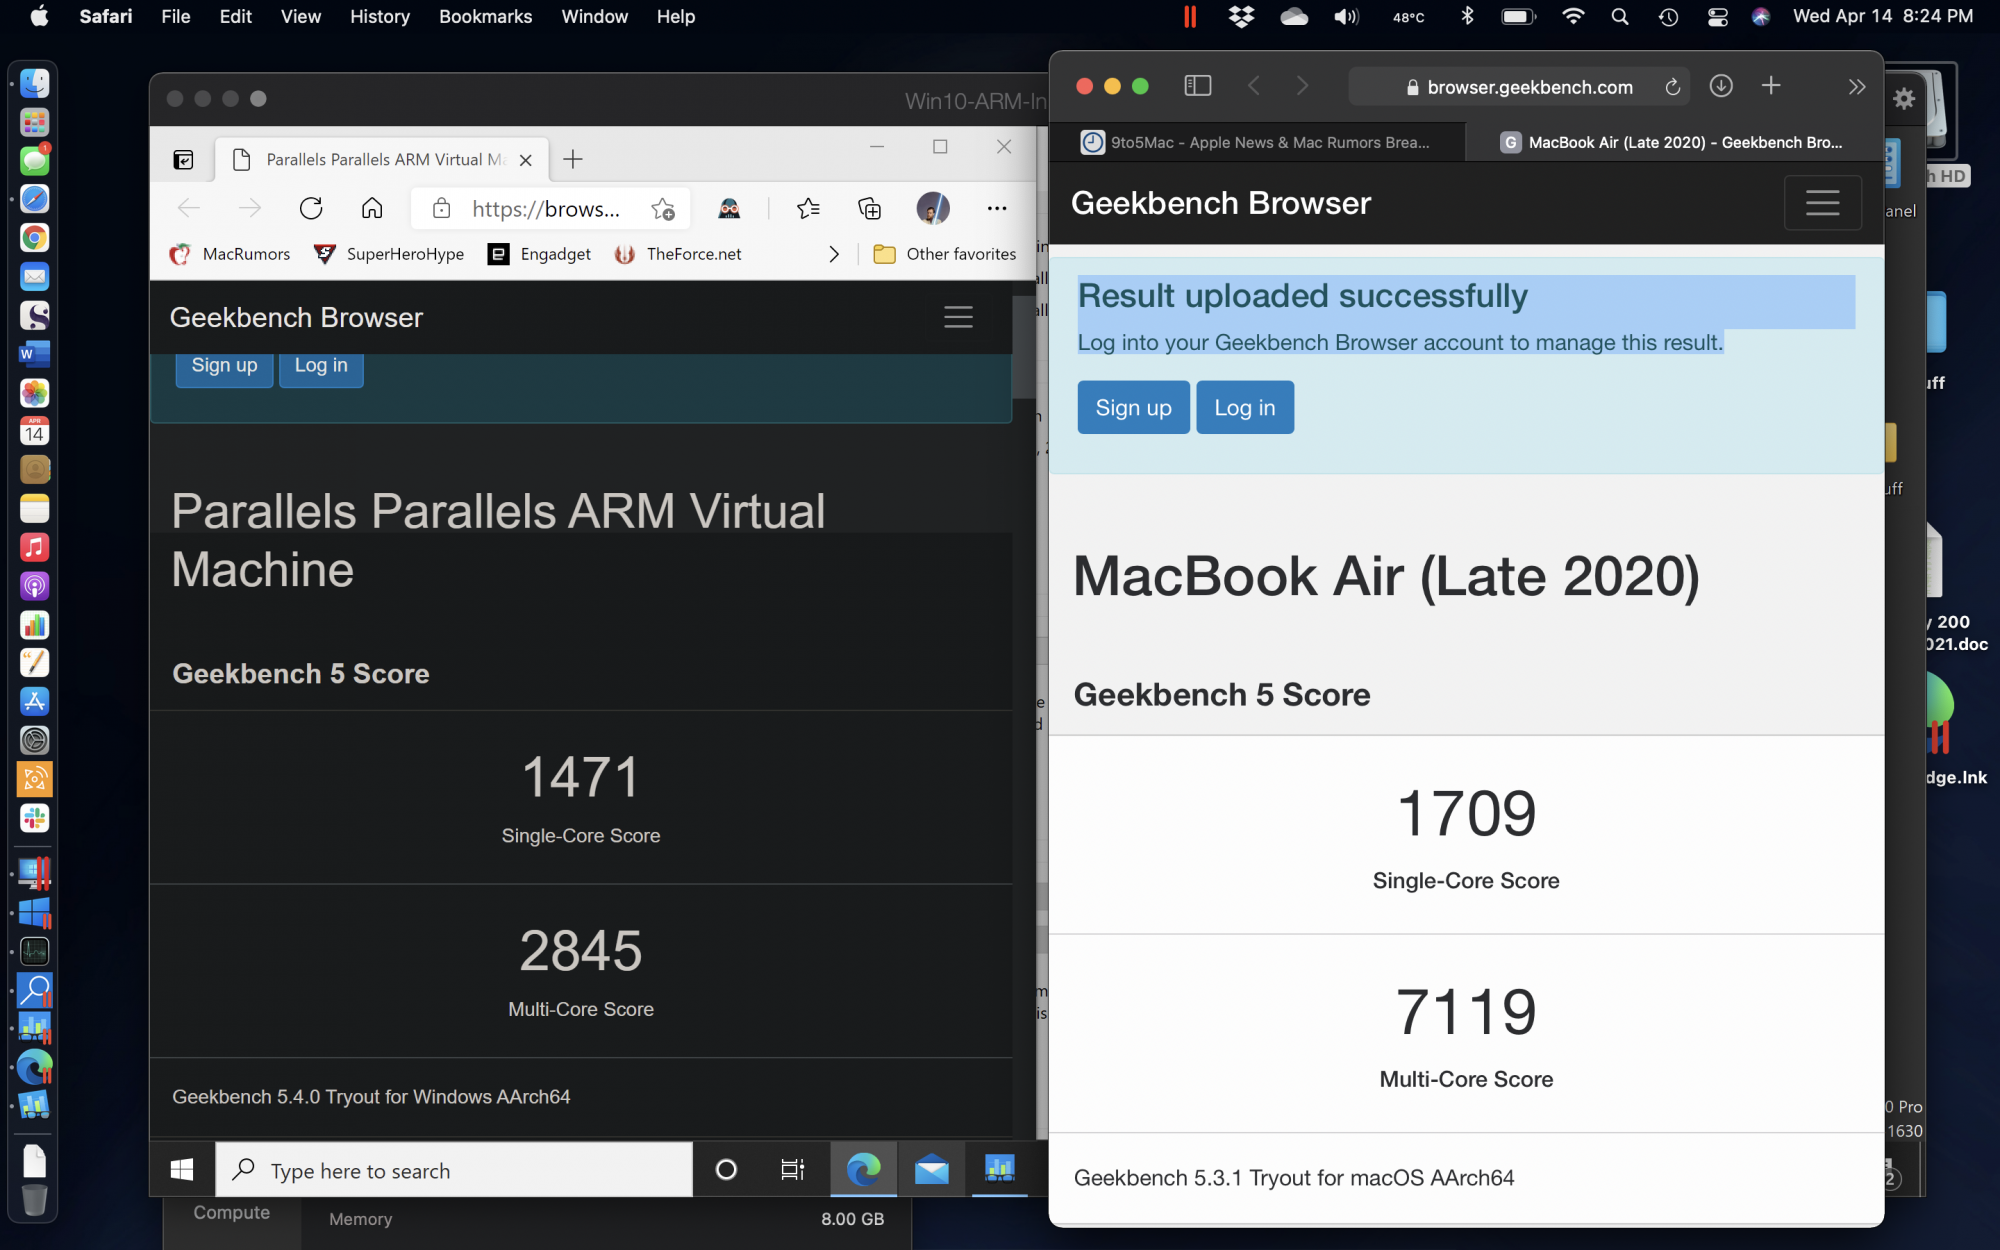Open Safari downloads icon
The width and height of the screenshot is (2000, 1250).
1720,86
